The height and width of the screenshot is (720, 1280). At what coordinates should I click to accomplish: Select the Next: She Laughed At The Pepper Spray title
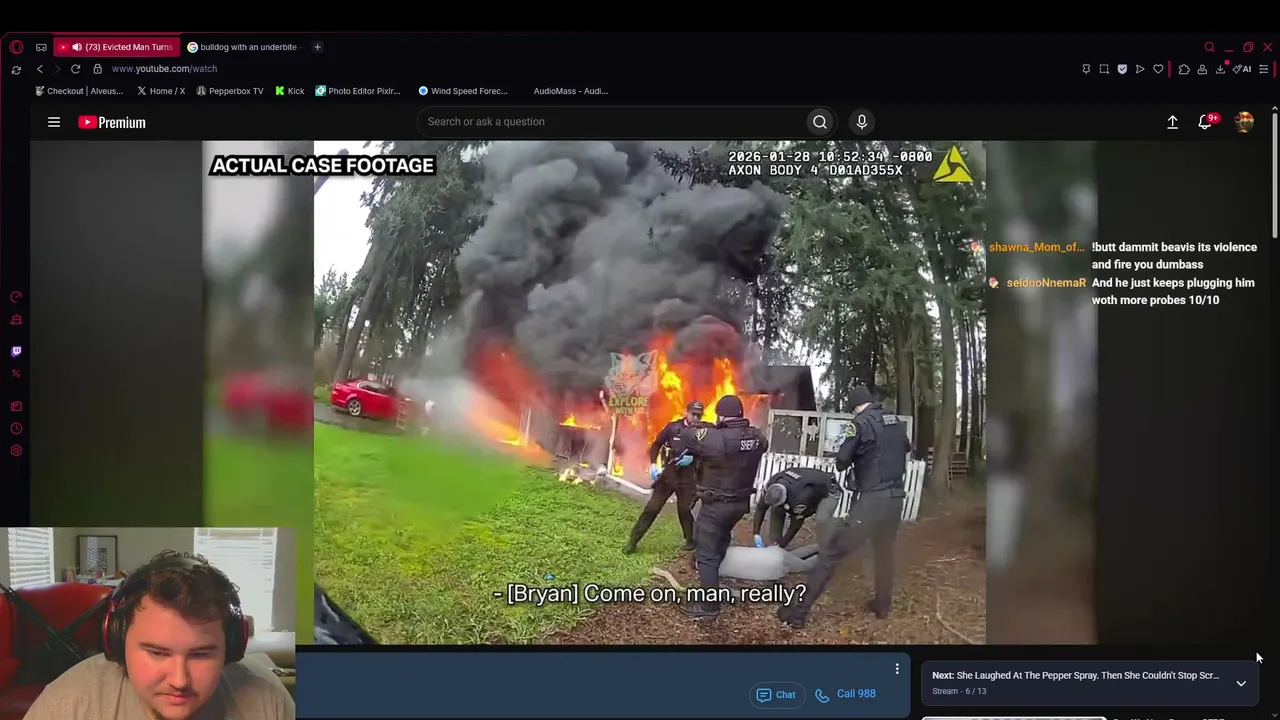pos(1076,676)
